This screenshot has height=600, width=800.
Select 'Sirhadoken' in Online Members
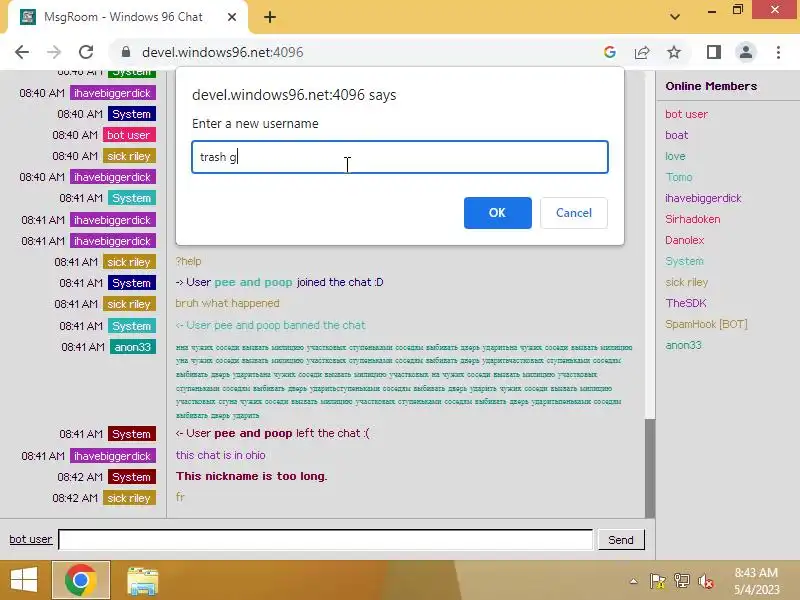(692, 219)
